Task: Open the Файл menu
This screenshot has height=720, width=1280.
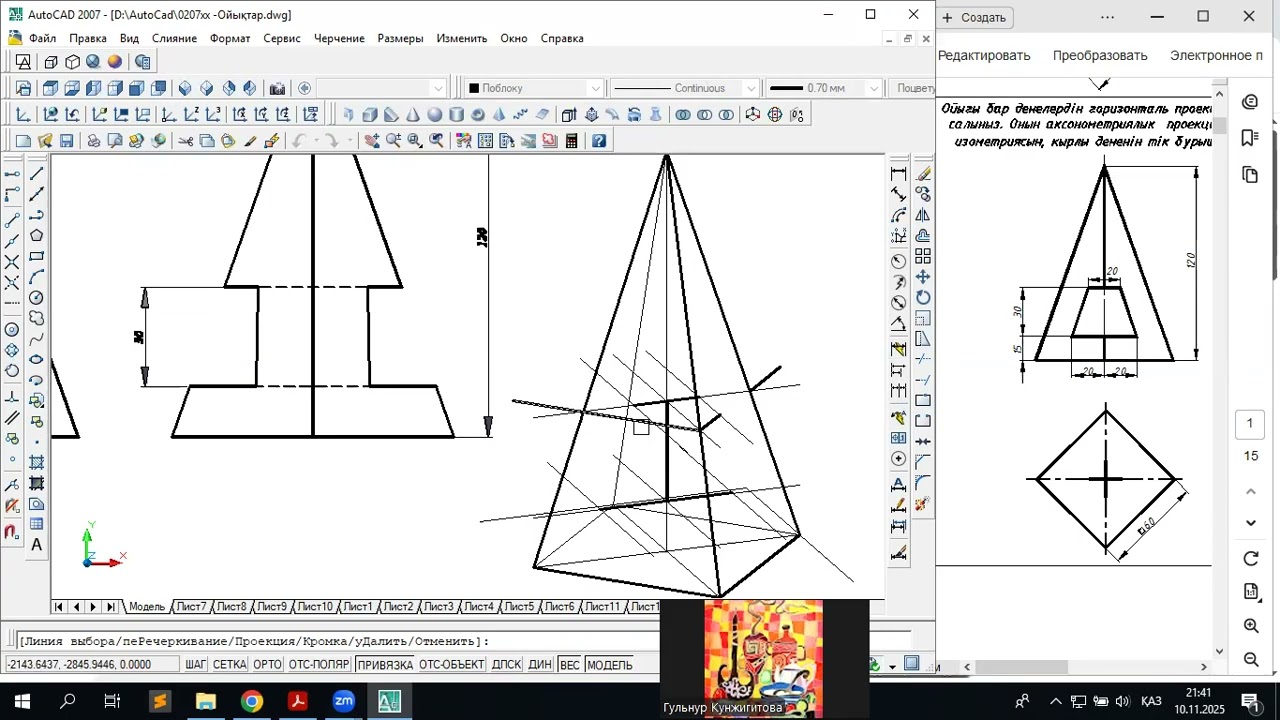Action: click(x=42, y=38)
